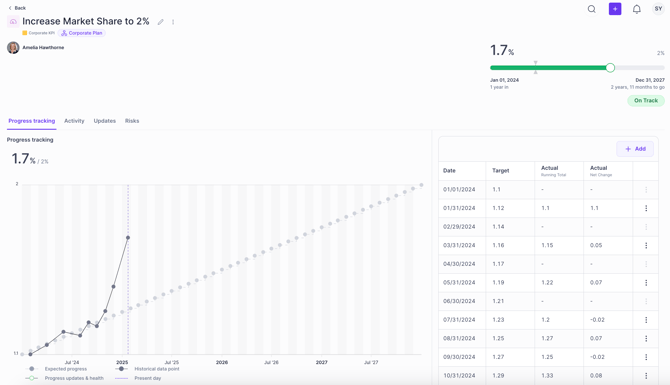
Task: Click the Jan 01, 2024 start date
Action: 504,80
